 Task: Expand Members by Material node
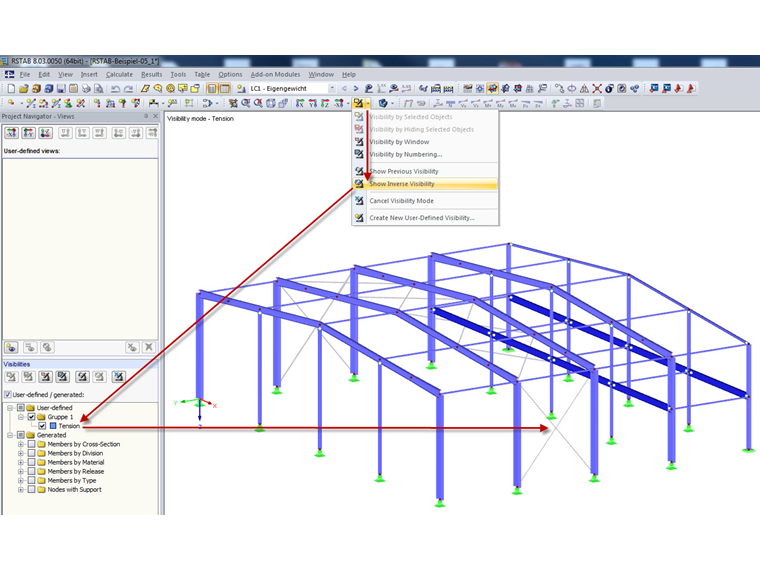(x=21, y=462)
